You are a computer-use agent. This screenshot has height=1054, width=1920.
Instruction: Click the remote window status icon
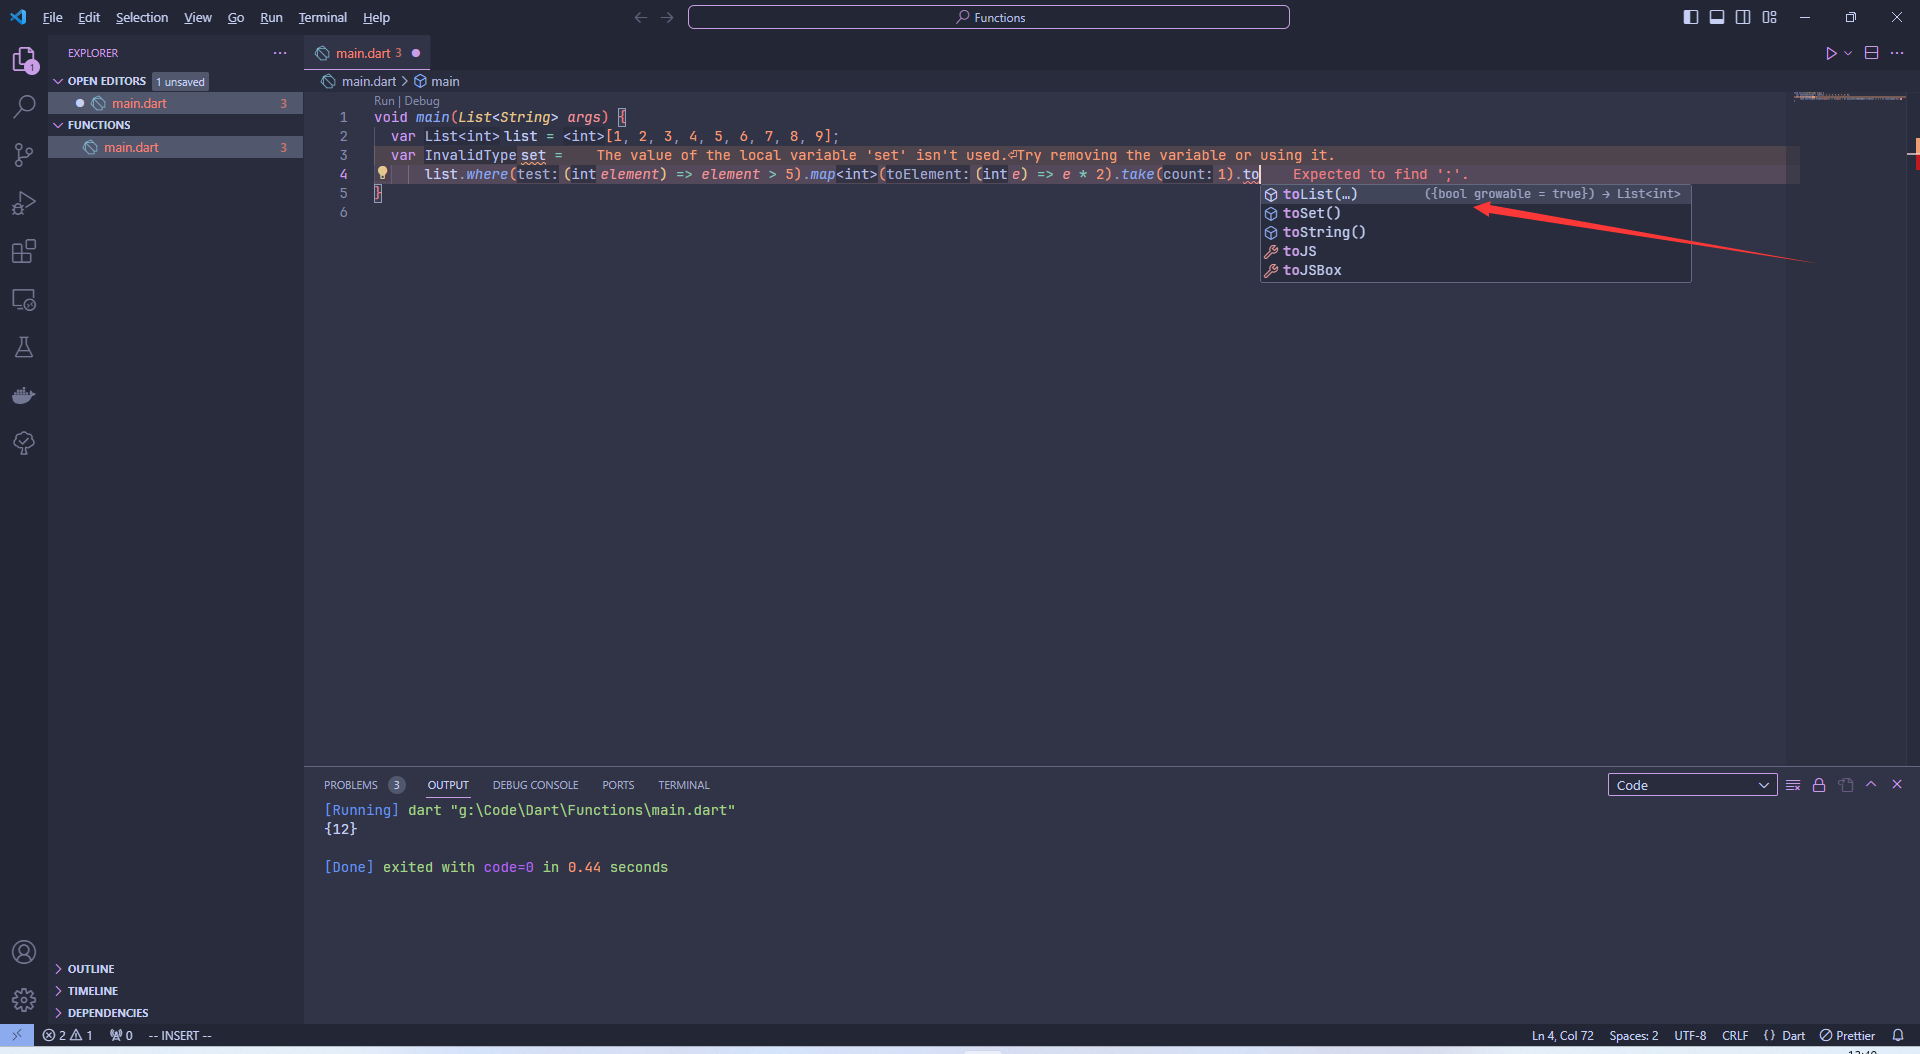tap(17, 1035)
